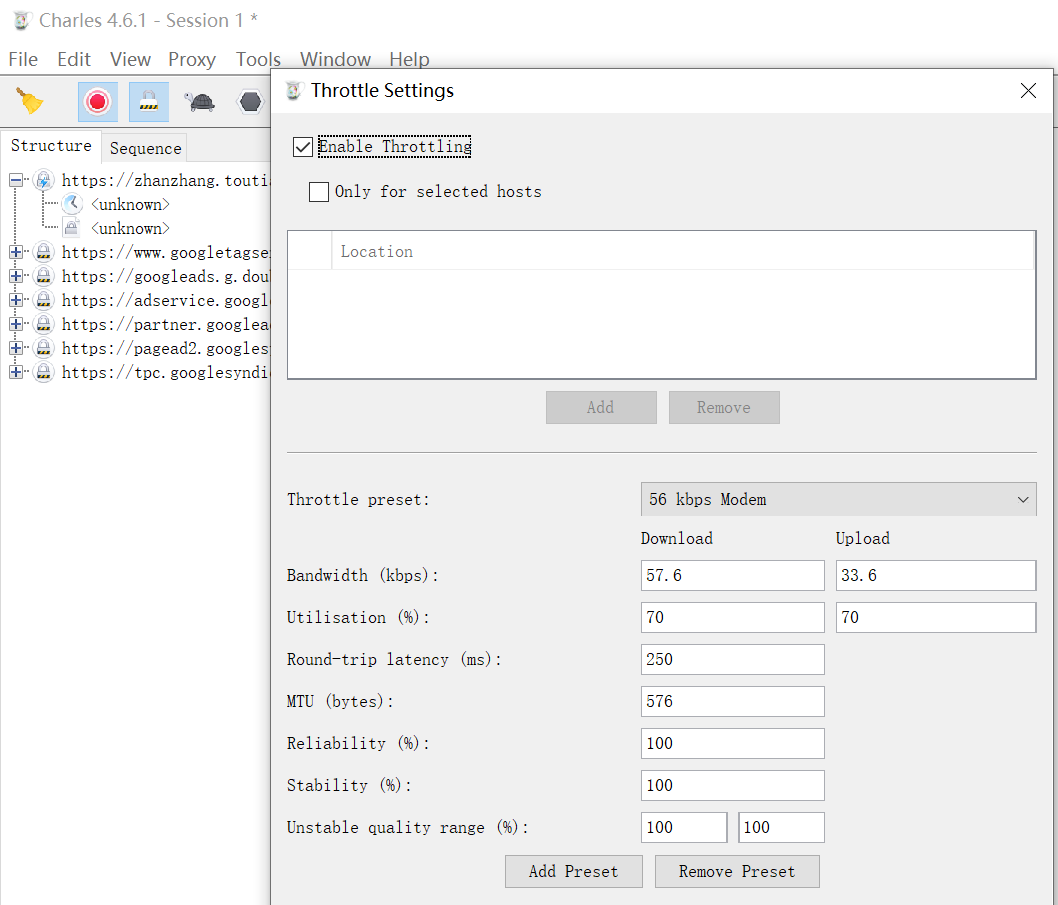This screenshot has width=1058, height=905.
Task: Toggle SSL proxying padlock toolbar icon
Action: click(x=148, y=102)
